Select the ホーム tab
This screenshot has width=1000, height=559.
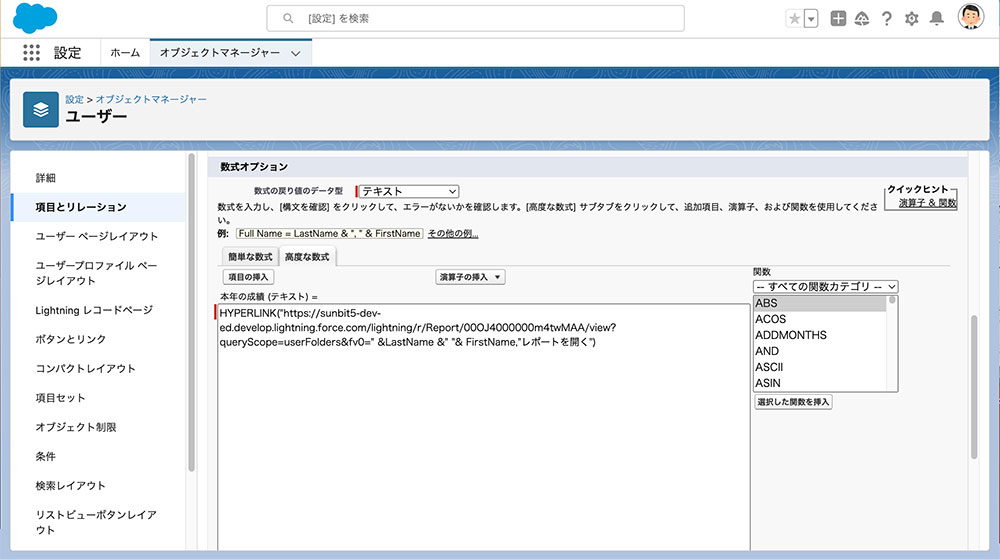pyautogui.click(x=125, y=53)
